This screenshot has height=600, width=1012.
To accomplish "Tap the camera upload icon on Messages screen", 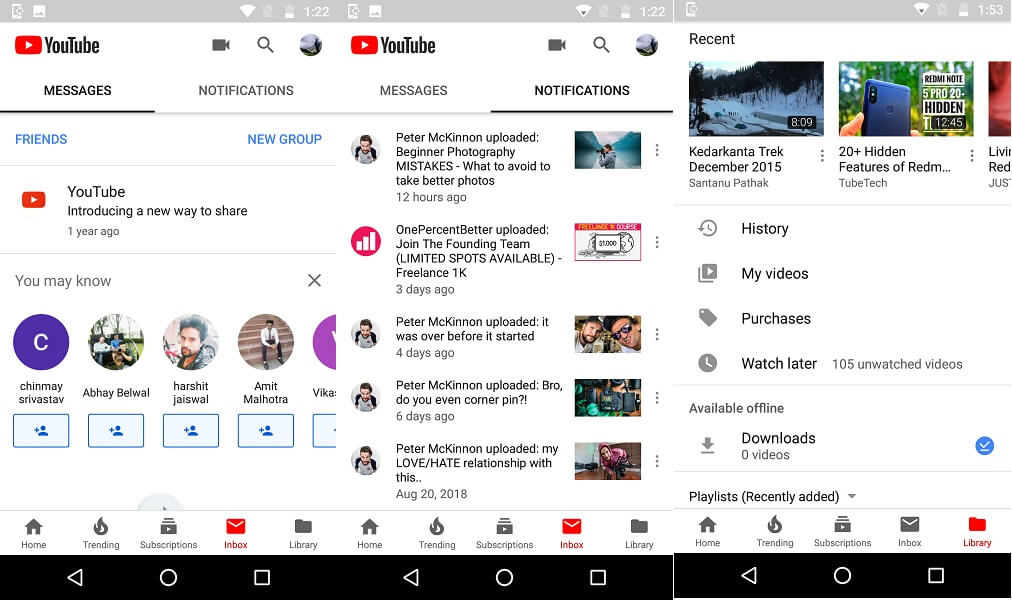I will (221, 45).
